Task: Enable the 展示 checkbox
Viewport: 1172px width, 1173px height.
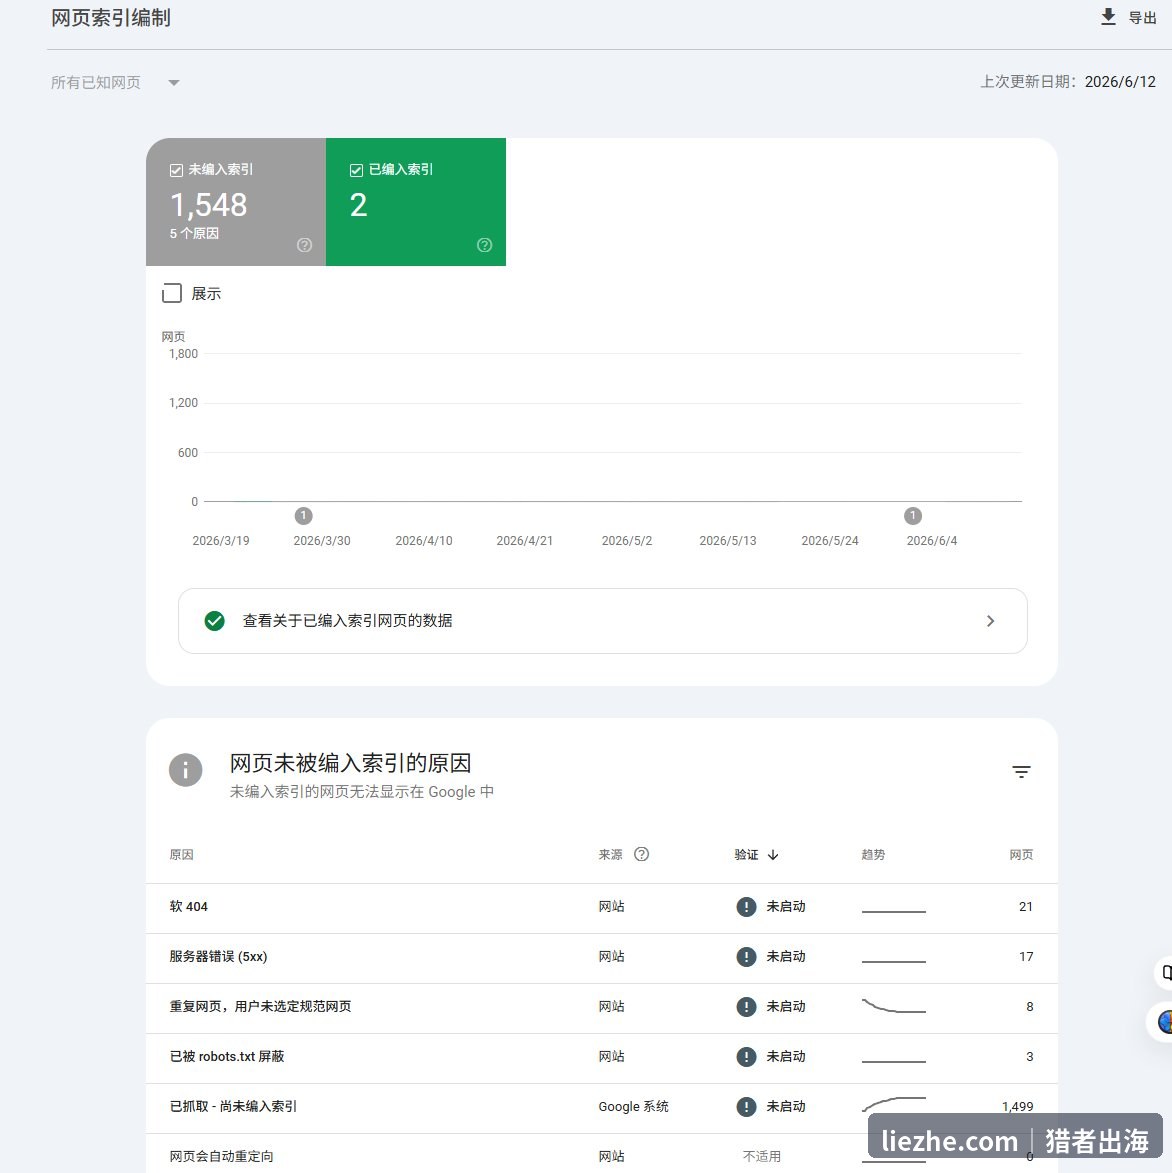Action: pos(172,293)
